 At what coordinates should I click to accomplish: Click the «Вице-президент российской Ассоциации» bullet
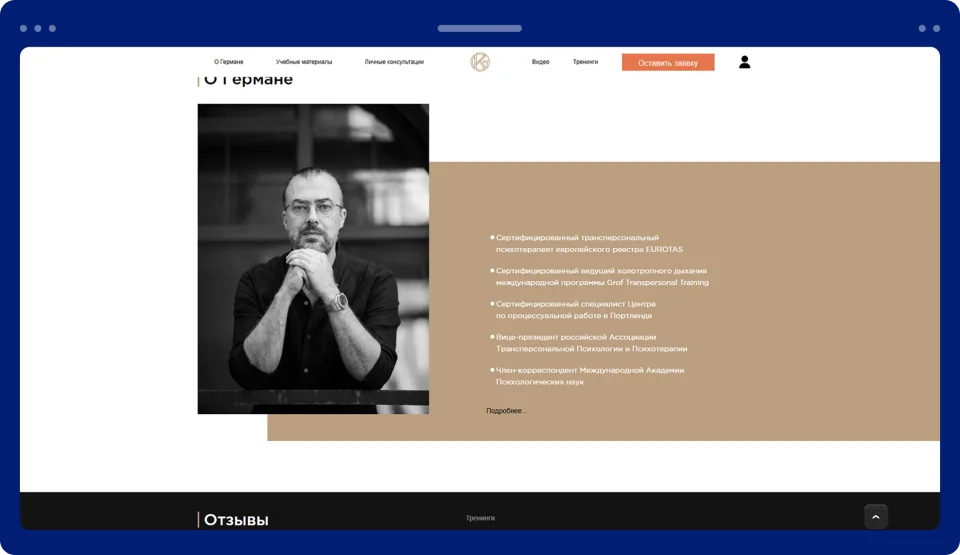pos(591,342)
